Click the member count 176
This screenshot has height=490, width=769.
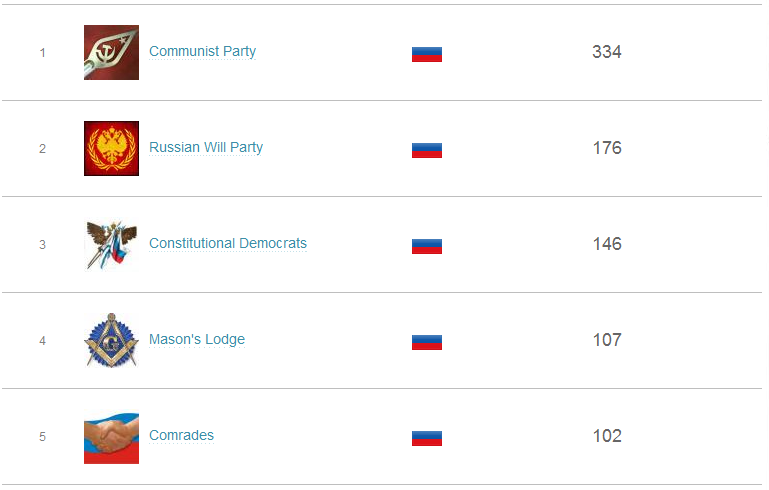[606, 148]
